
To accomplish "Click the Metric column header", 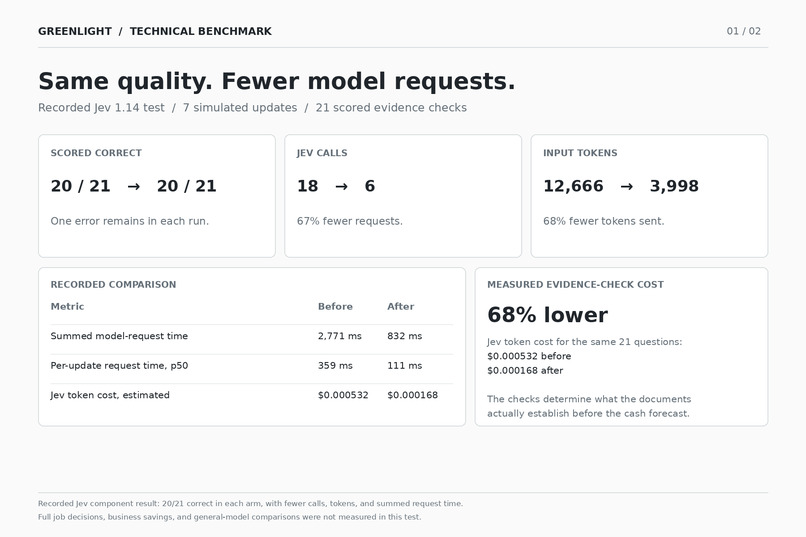I will click(67, 306).
